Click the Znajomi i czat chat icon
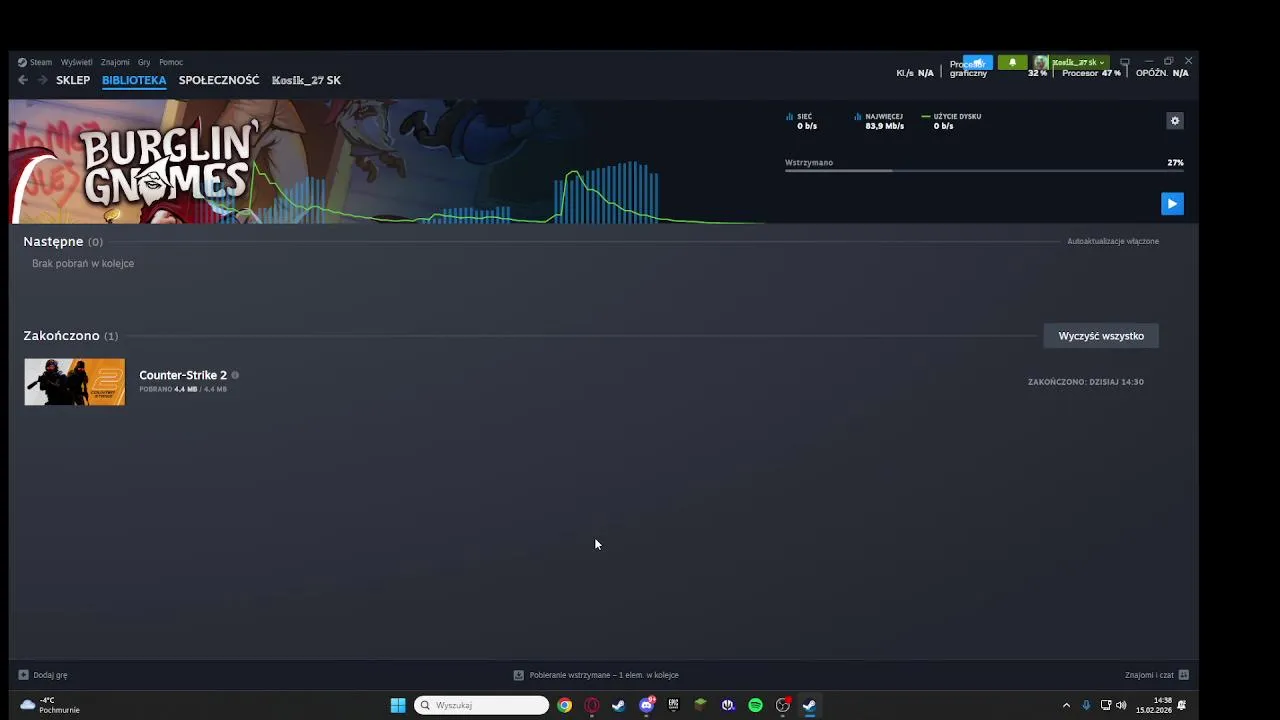Image resolution: width=1280 pixels, height=720 pixels. [1184, 675]
